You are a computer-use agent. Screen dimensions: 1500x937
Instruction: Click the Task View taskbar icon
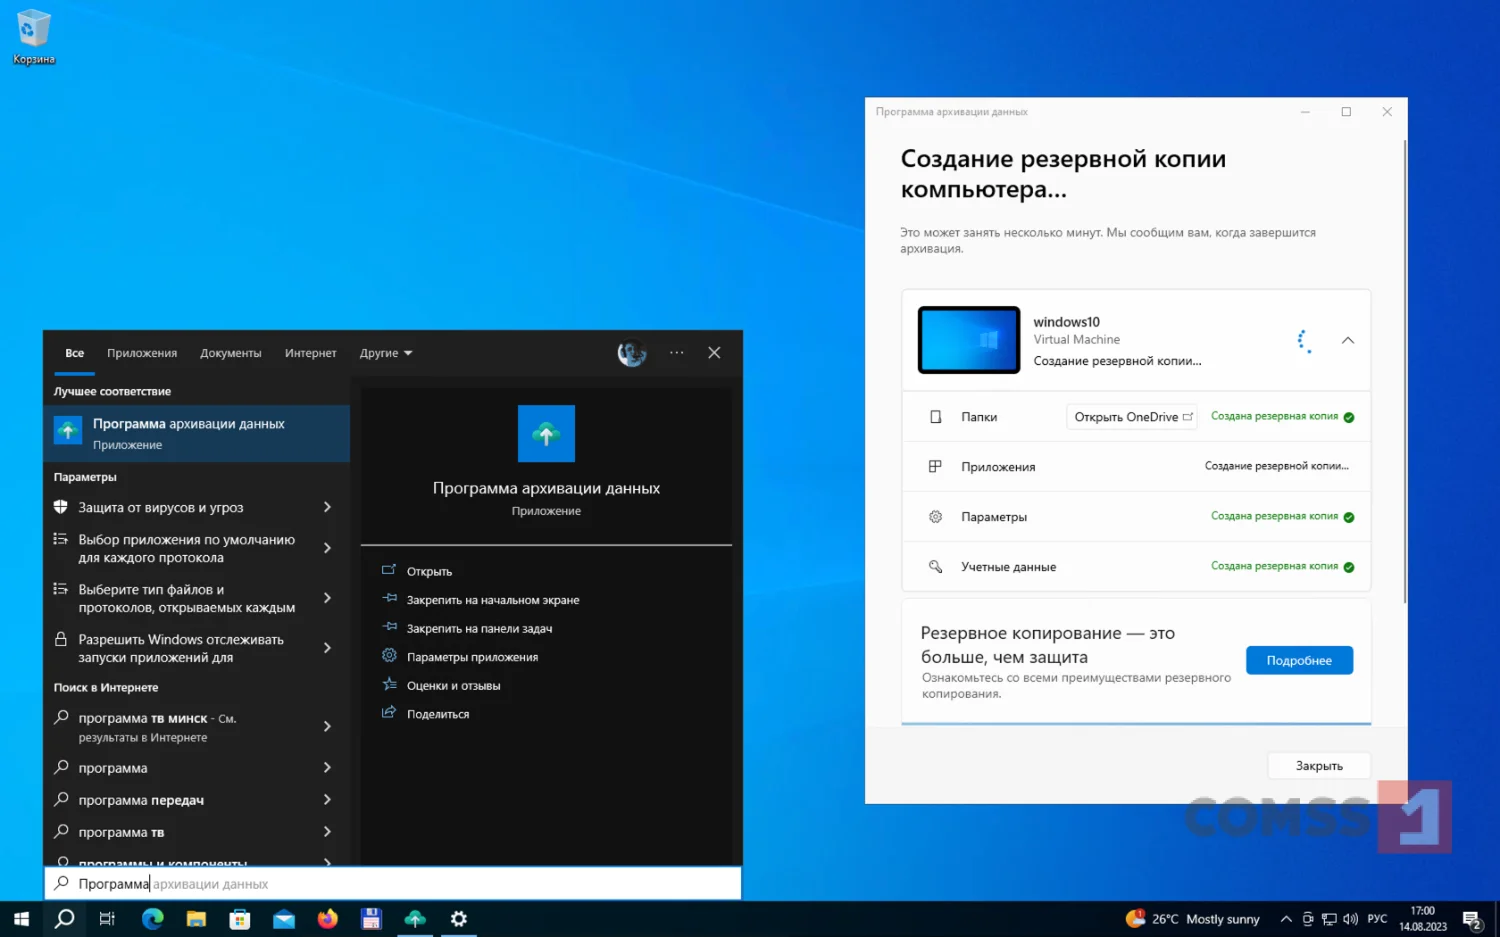point(108,919)
